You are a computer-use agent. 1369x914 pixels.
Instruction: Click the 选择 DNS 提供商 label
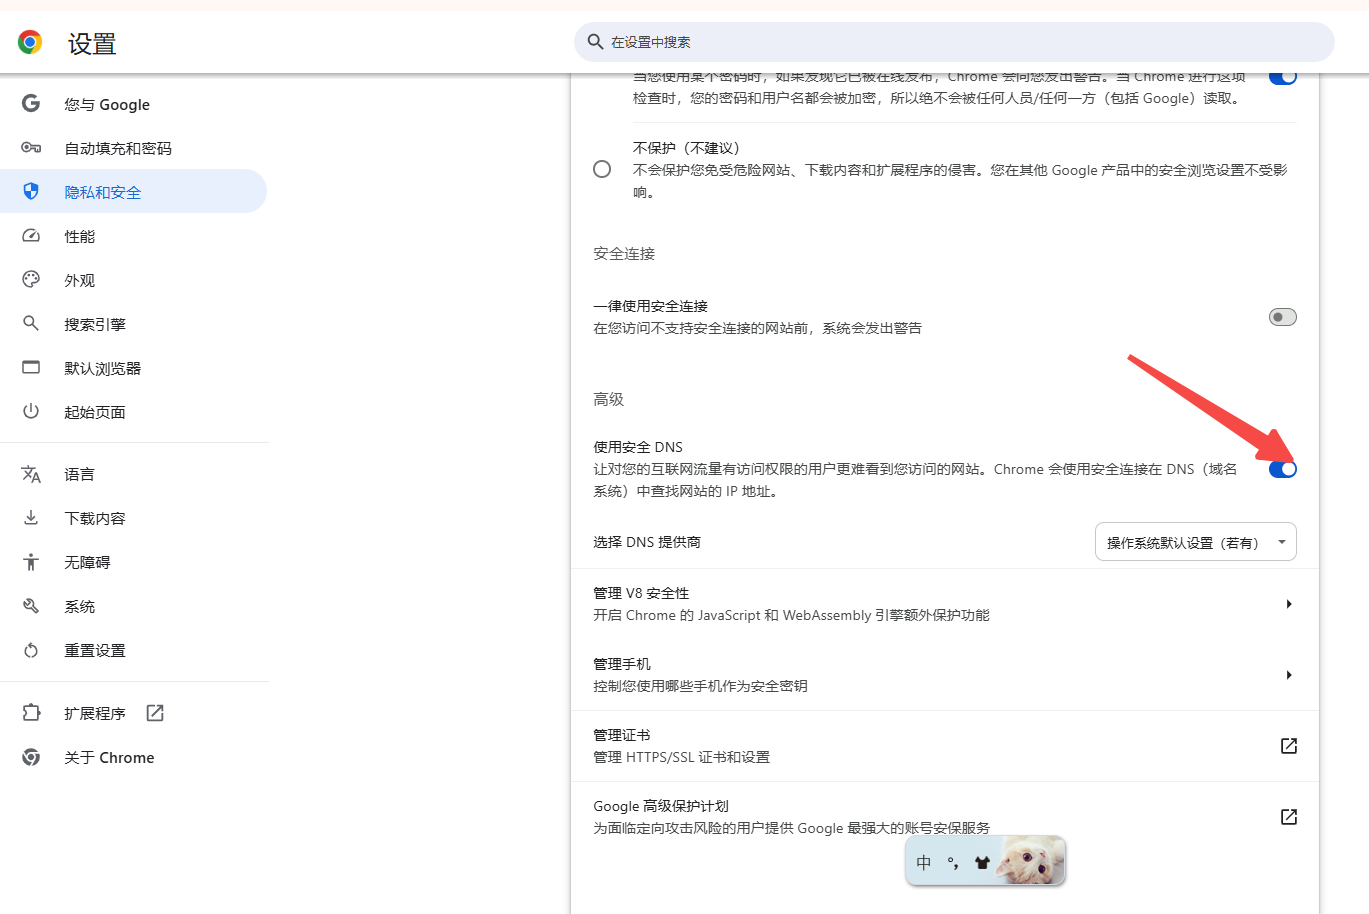point(647,542)
